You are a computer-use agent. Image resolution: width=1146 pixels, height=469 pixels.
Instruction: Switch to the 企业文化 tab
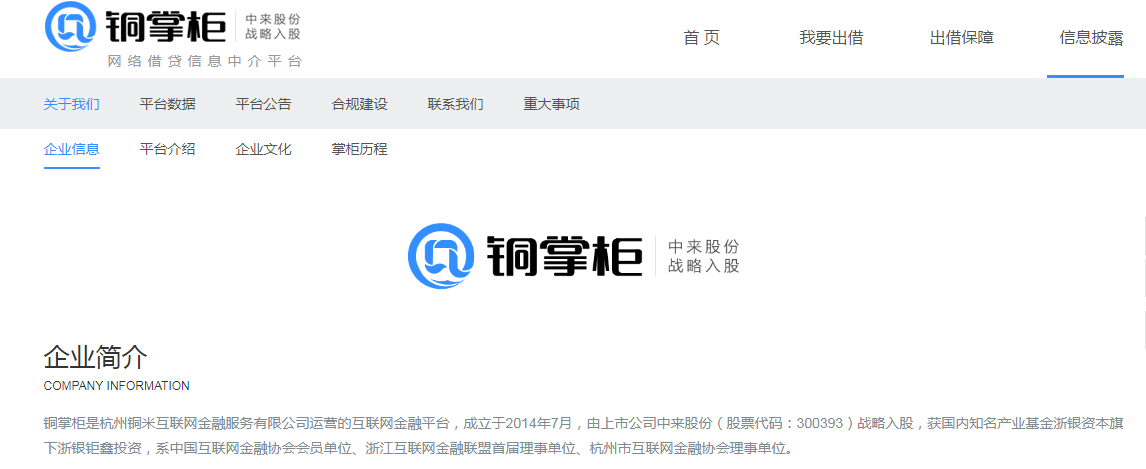(x=263, y=149)
